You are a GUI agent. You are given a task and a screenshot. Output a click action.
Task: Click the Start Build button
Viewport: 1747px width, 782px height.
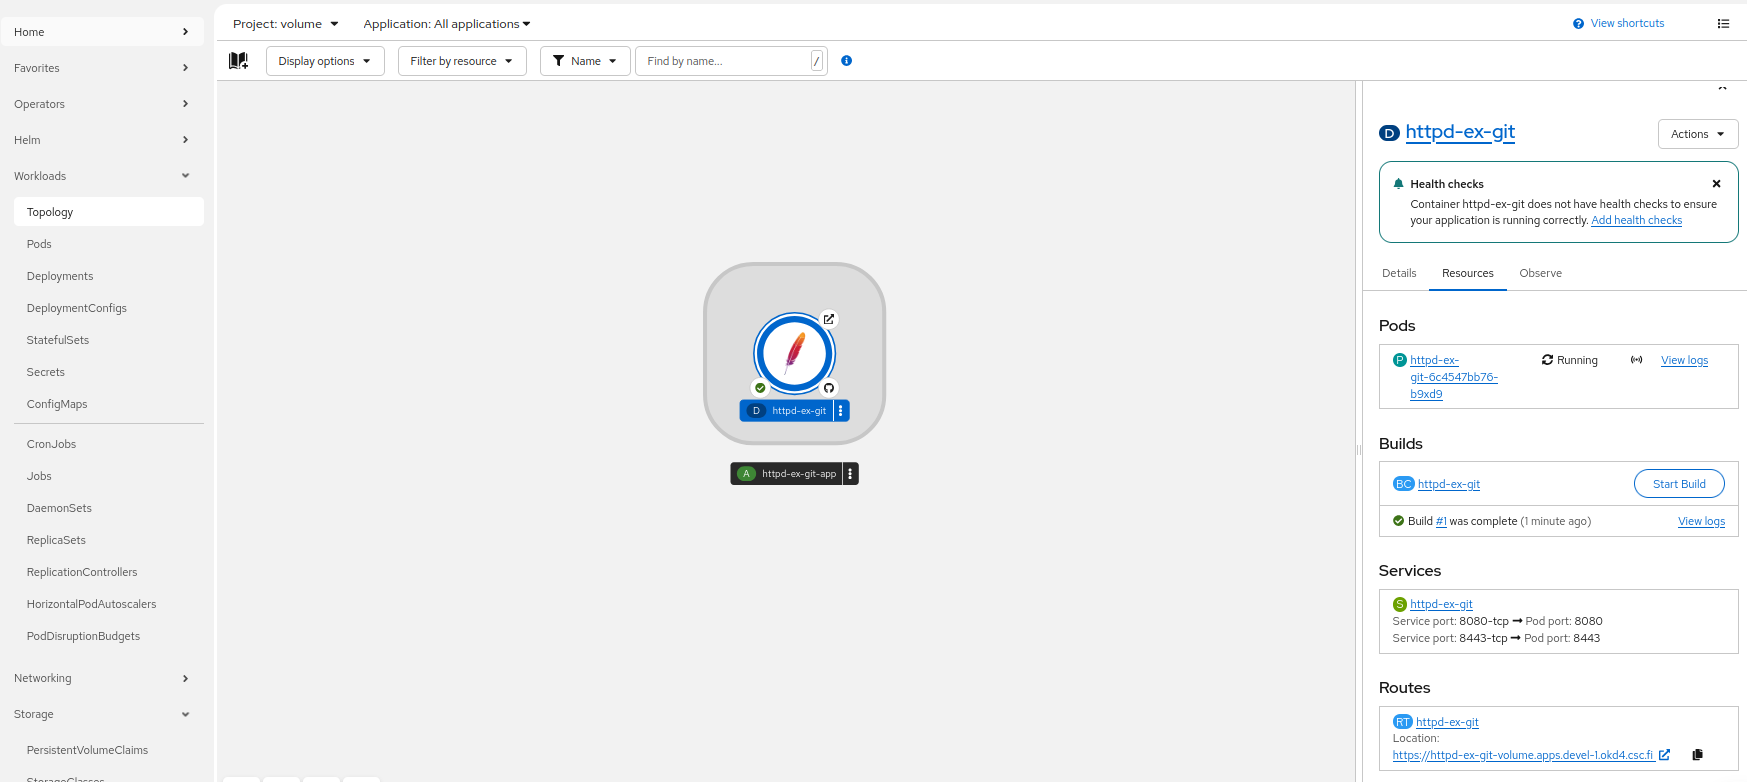pyautogui.click(x=1678, y=484)
